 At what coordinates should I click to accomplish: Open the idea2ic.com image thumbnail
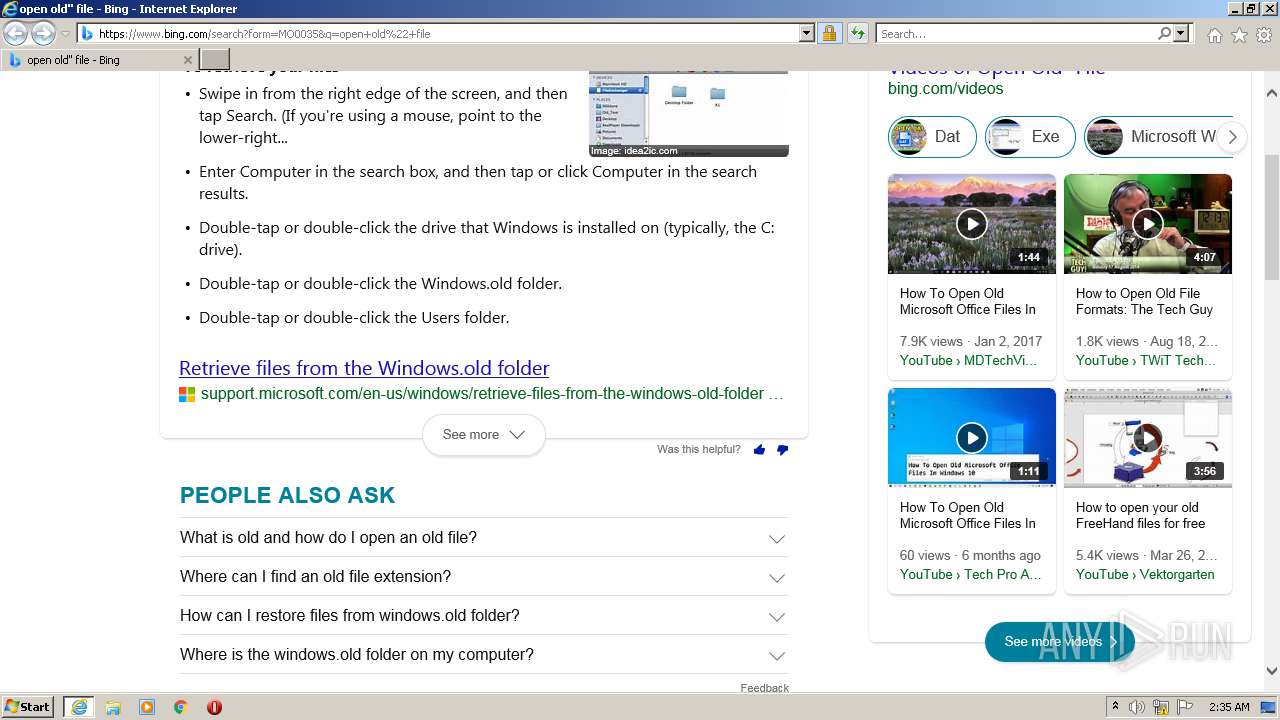click(689, 113)
